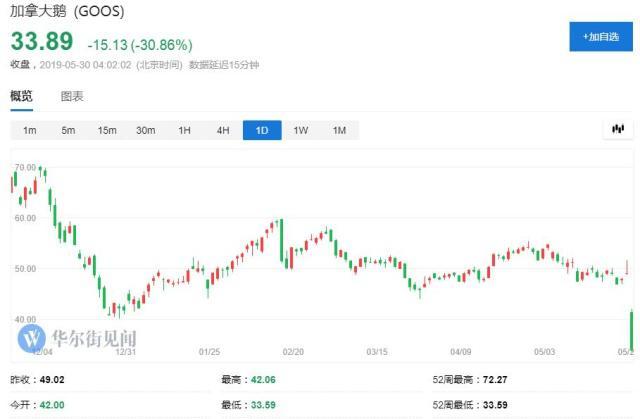This screenshot has width=640, height=419.
Task: Switch to the 概览 overview tab
Action: [x=21, y=96]
